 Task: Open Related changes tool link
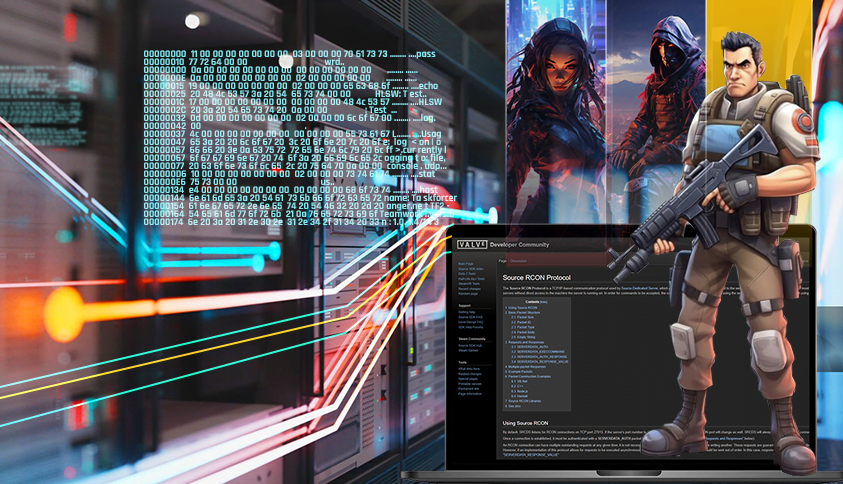pos(470,374)
